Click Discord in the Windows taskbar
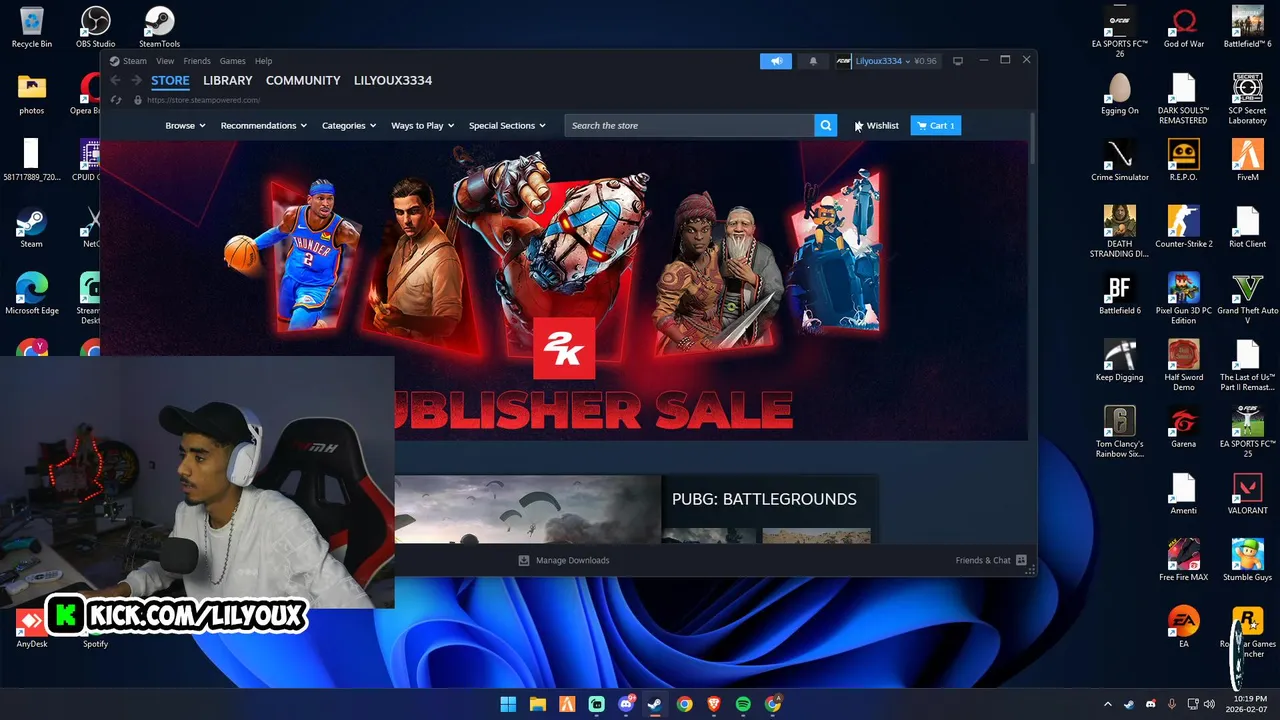This screenshot has height=720, width=1280. point(626,704)
